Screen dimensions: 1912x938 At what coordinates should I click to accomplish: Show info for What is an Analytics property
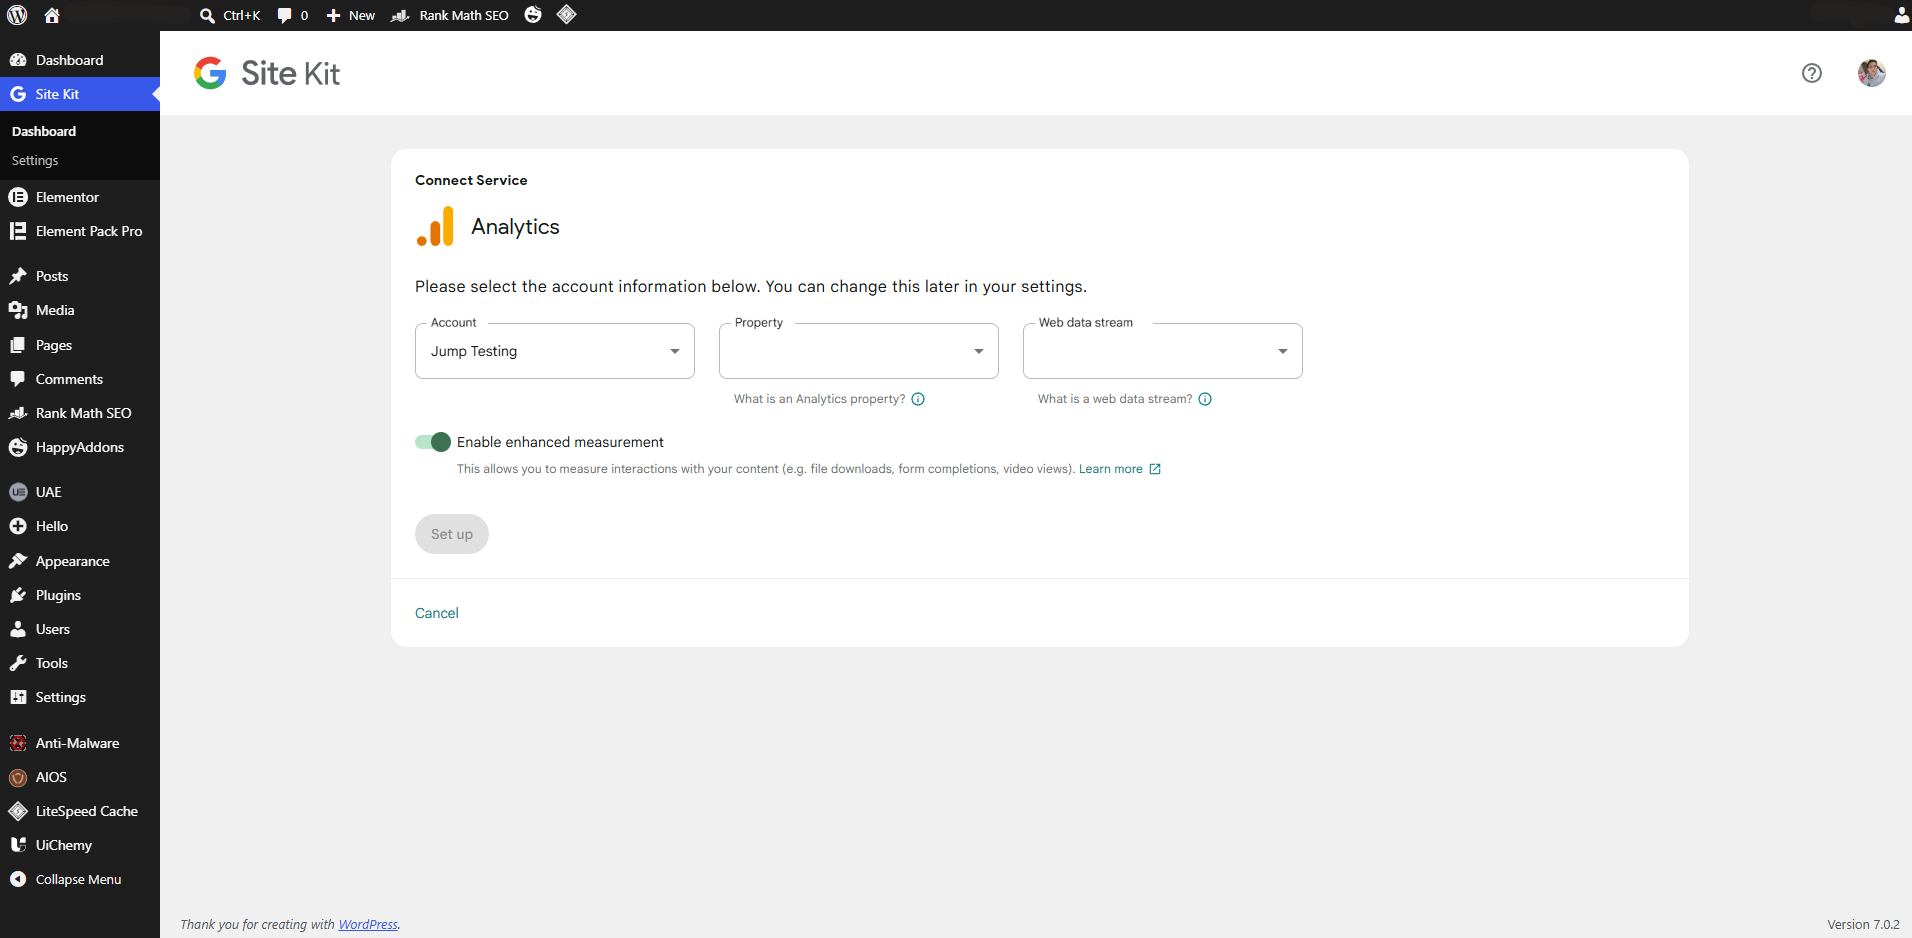click(918, 399)
